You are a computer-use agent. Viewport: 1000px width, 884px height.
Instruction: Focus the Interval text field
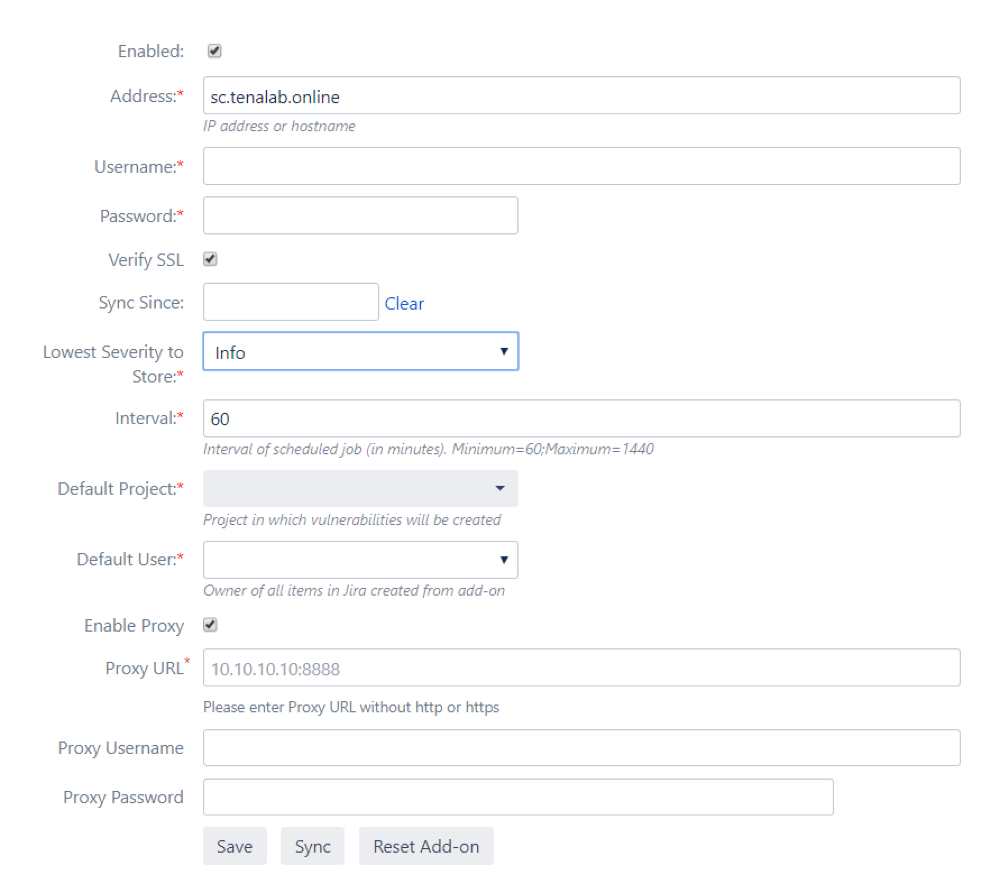[x=581, y=419]
